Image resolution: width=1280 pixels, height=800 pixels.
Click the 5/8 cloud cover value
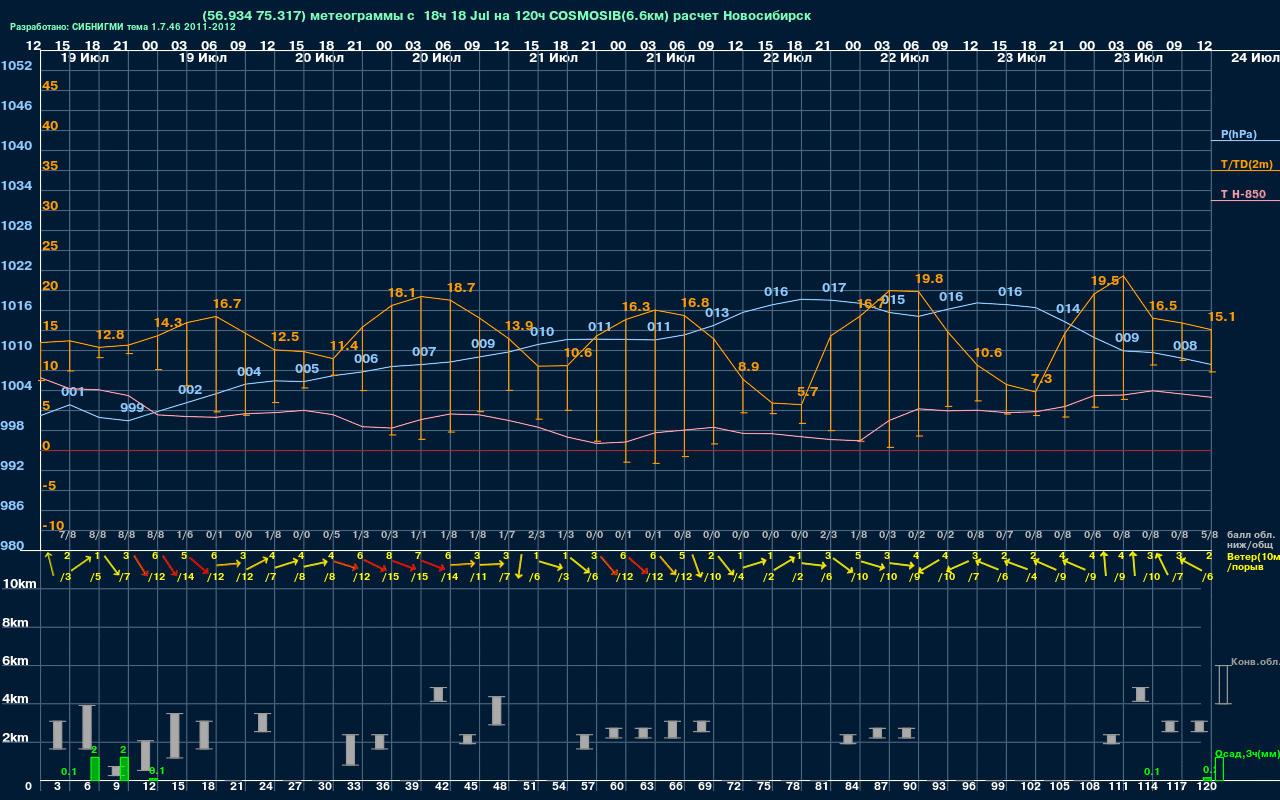(x=1209, y=535)
